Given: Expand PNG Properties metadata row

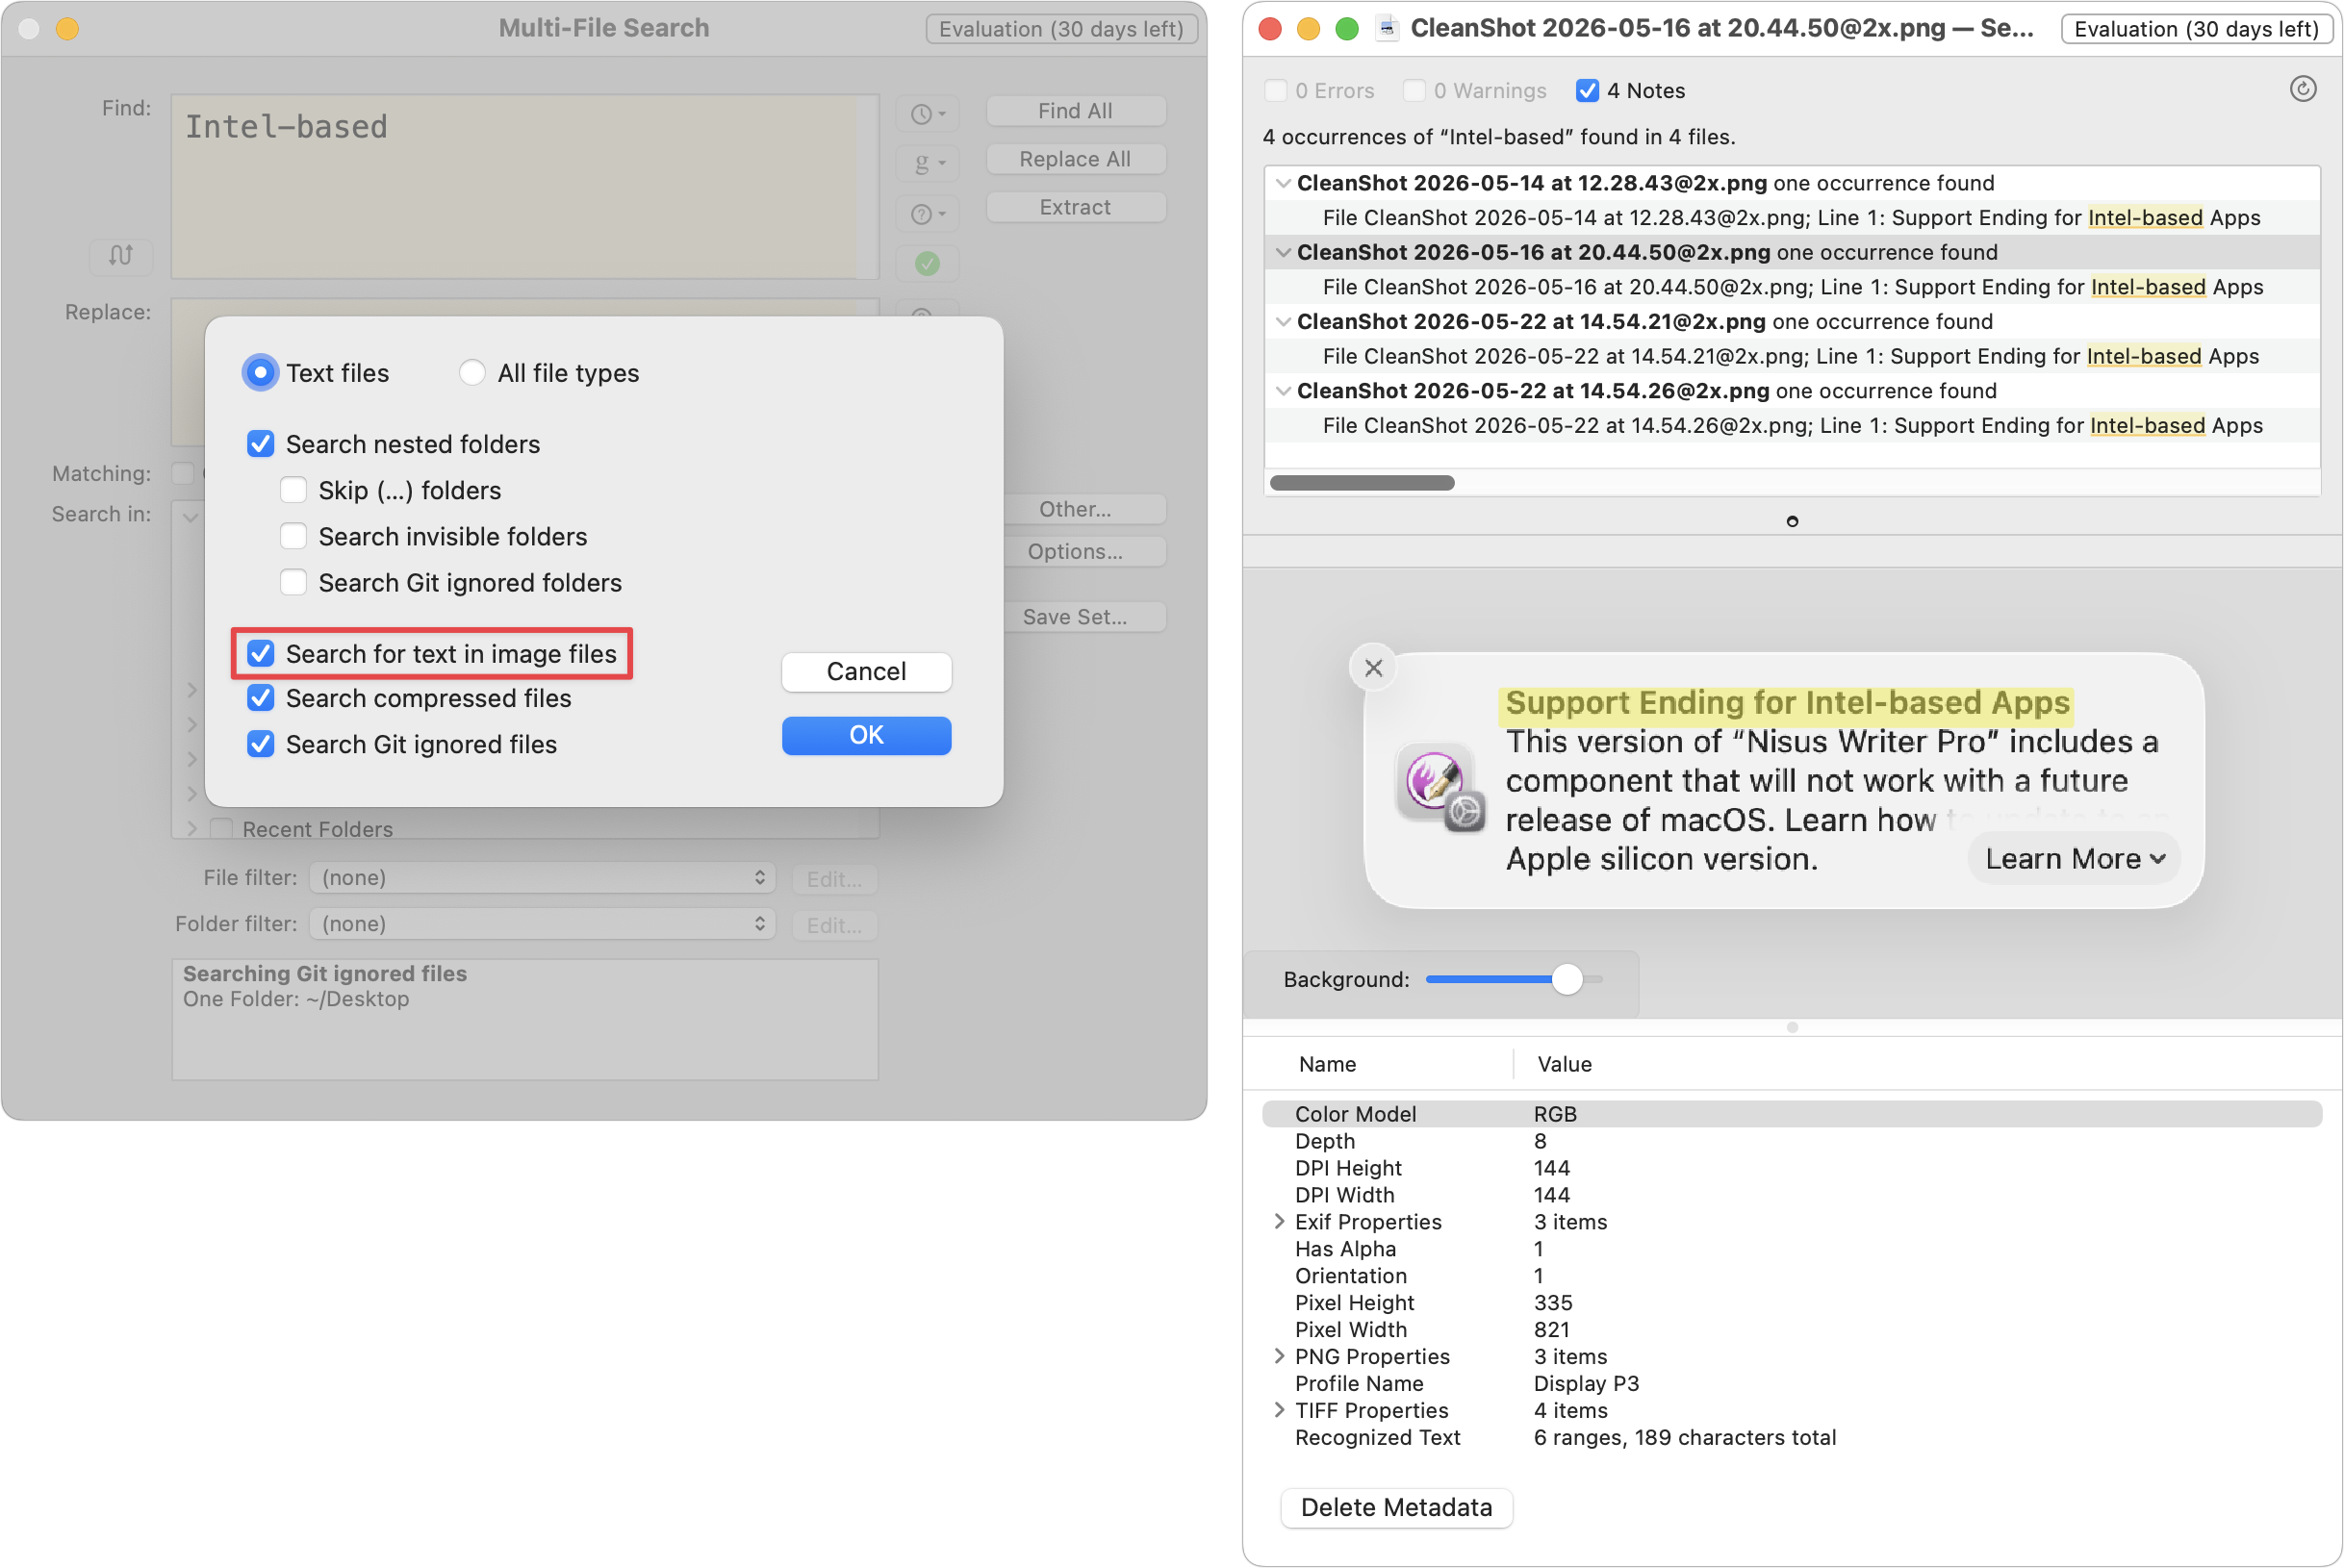Looking at the screenshot, I should tap(1279, 1356).
